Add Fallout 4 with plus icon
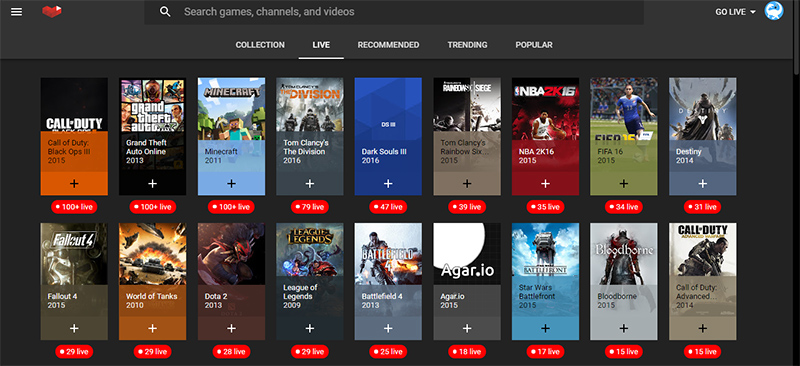 [74, 328]
